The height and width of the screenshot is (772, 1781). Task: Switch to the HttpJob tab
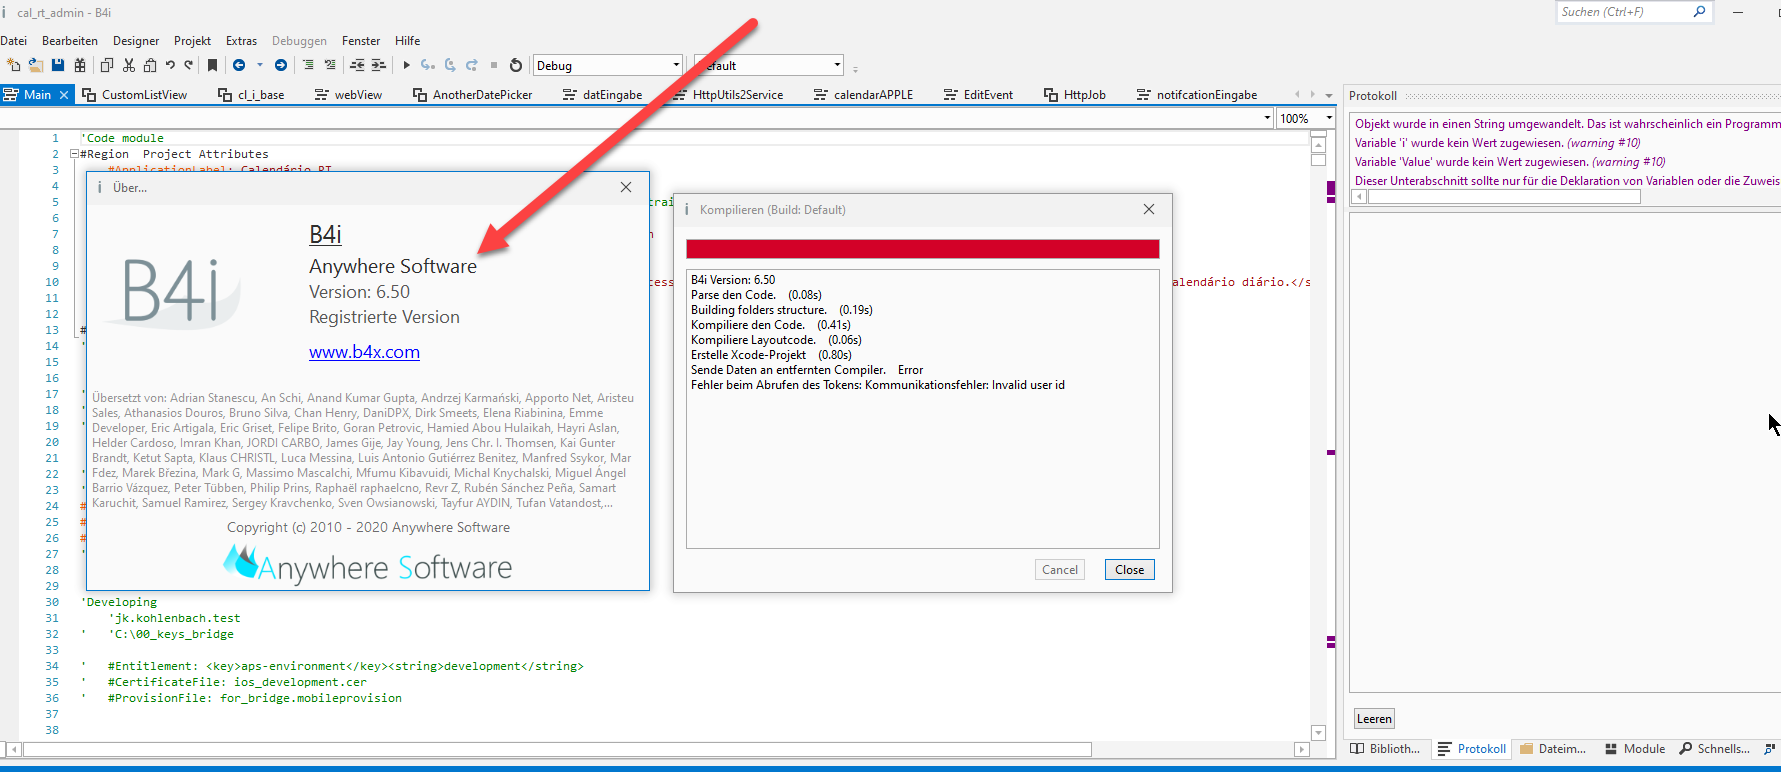tap(1075, 95)
